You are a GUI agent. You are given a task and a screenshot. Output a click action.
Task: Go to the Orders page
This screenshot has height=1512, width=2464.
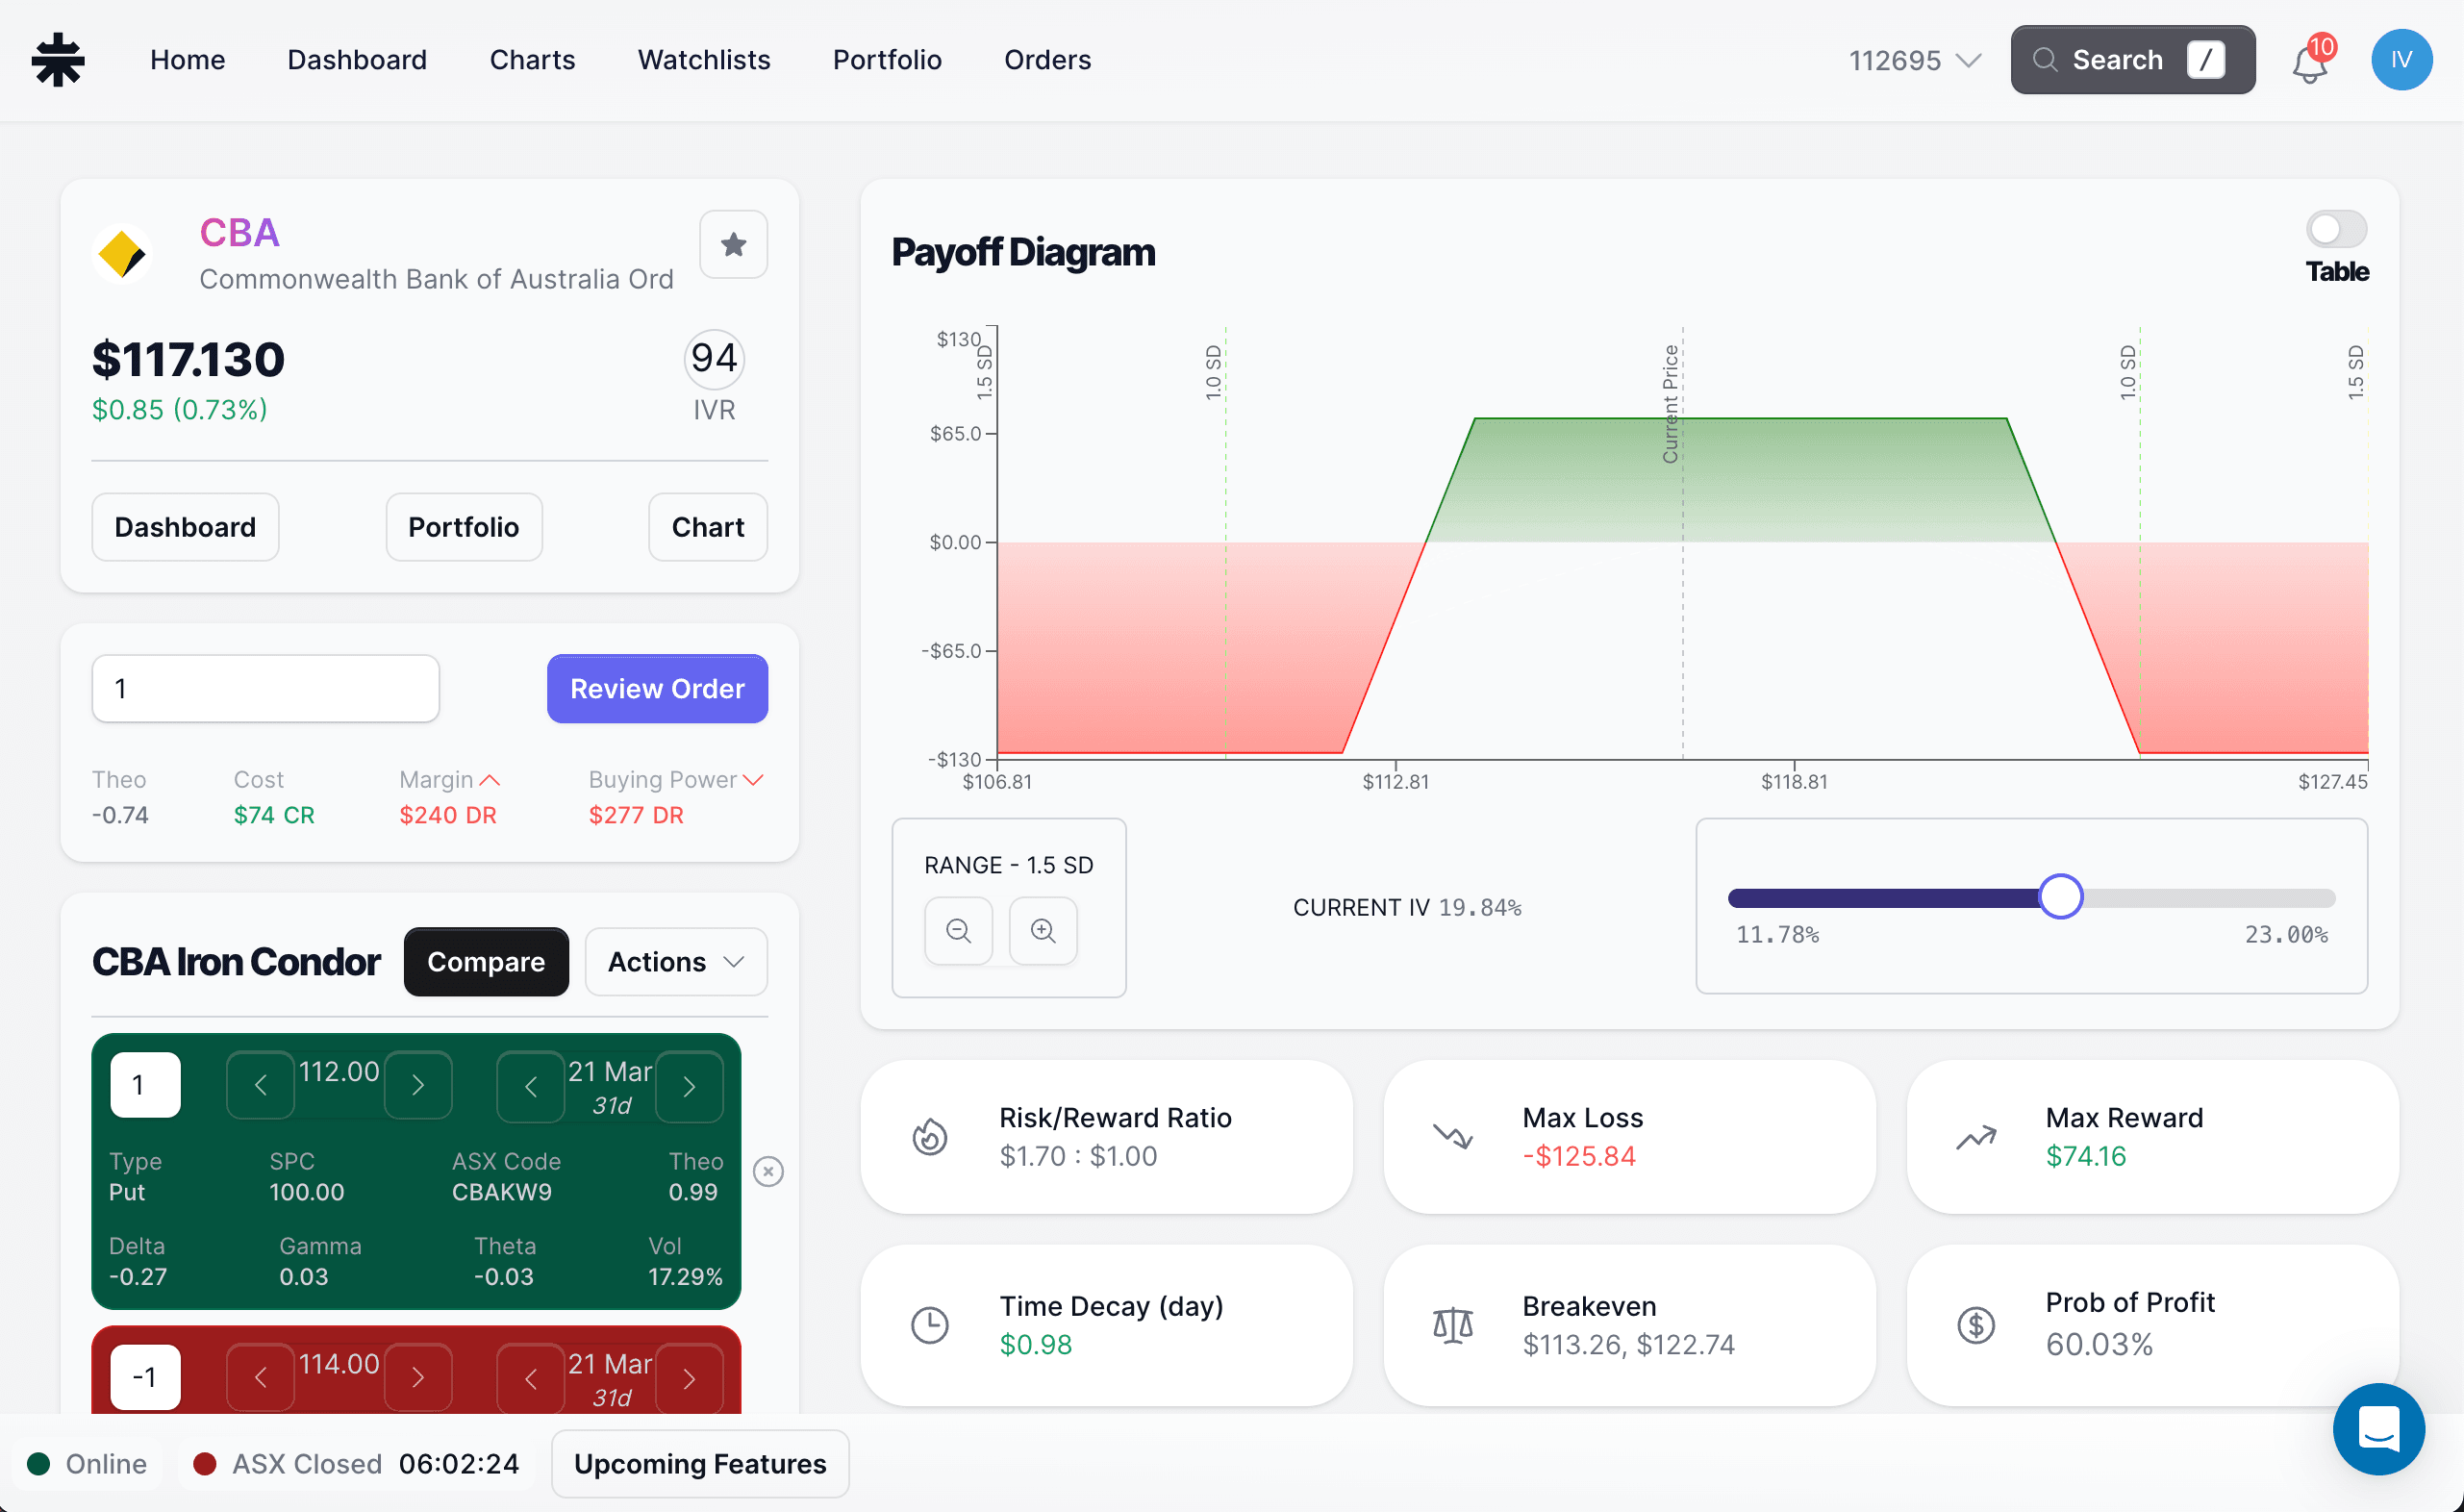click(x=1047, y=59)
